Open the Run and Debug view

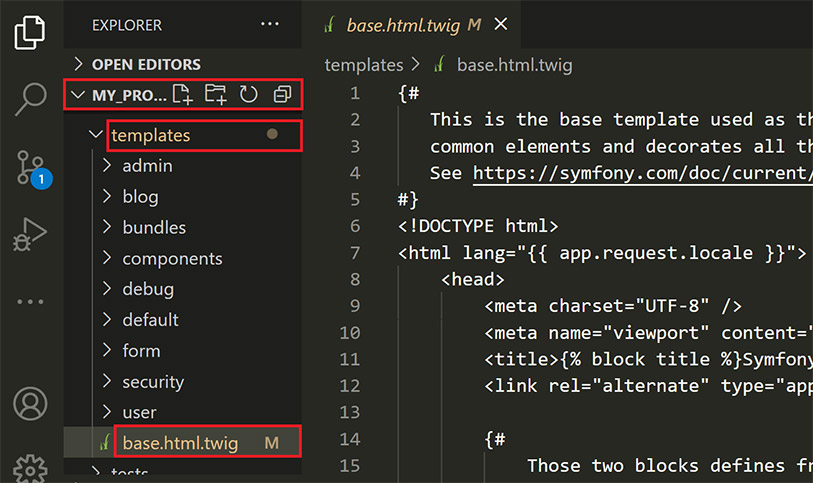point(31,235)
